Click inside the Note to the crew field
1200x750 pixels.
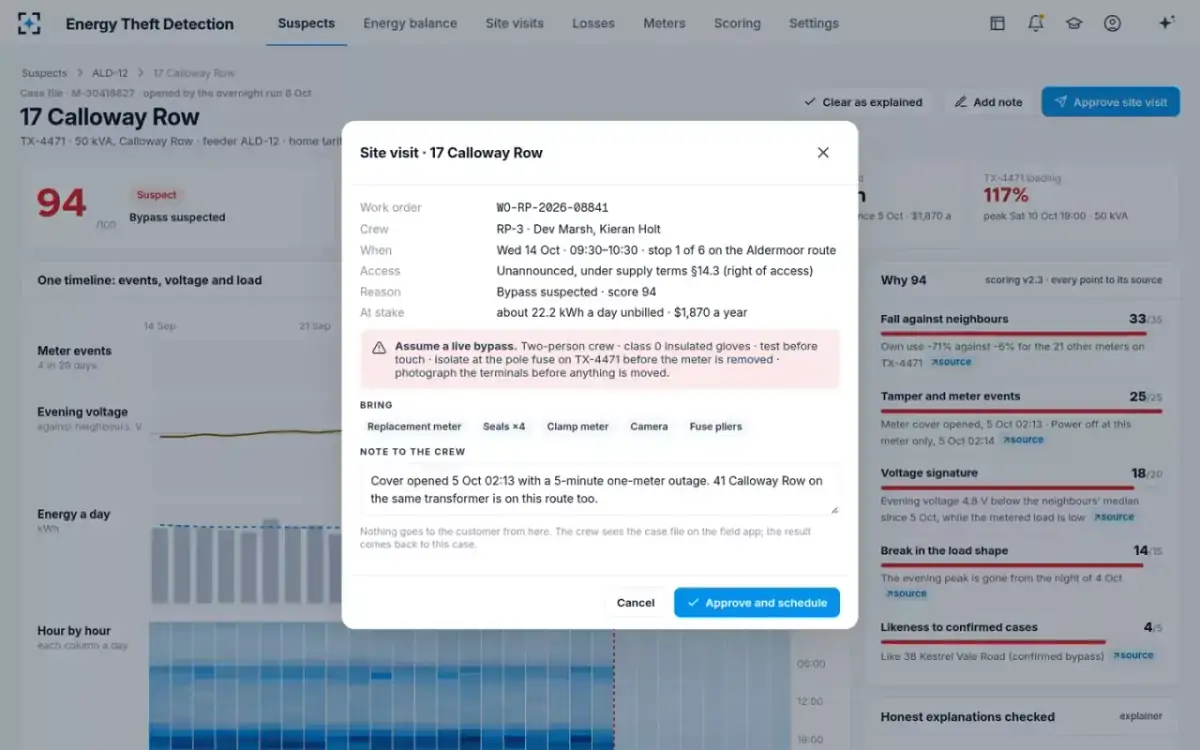click(x=599, y=489)
